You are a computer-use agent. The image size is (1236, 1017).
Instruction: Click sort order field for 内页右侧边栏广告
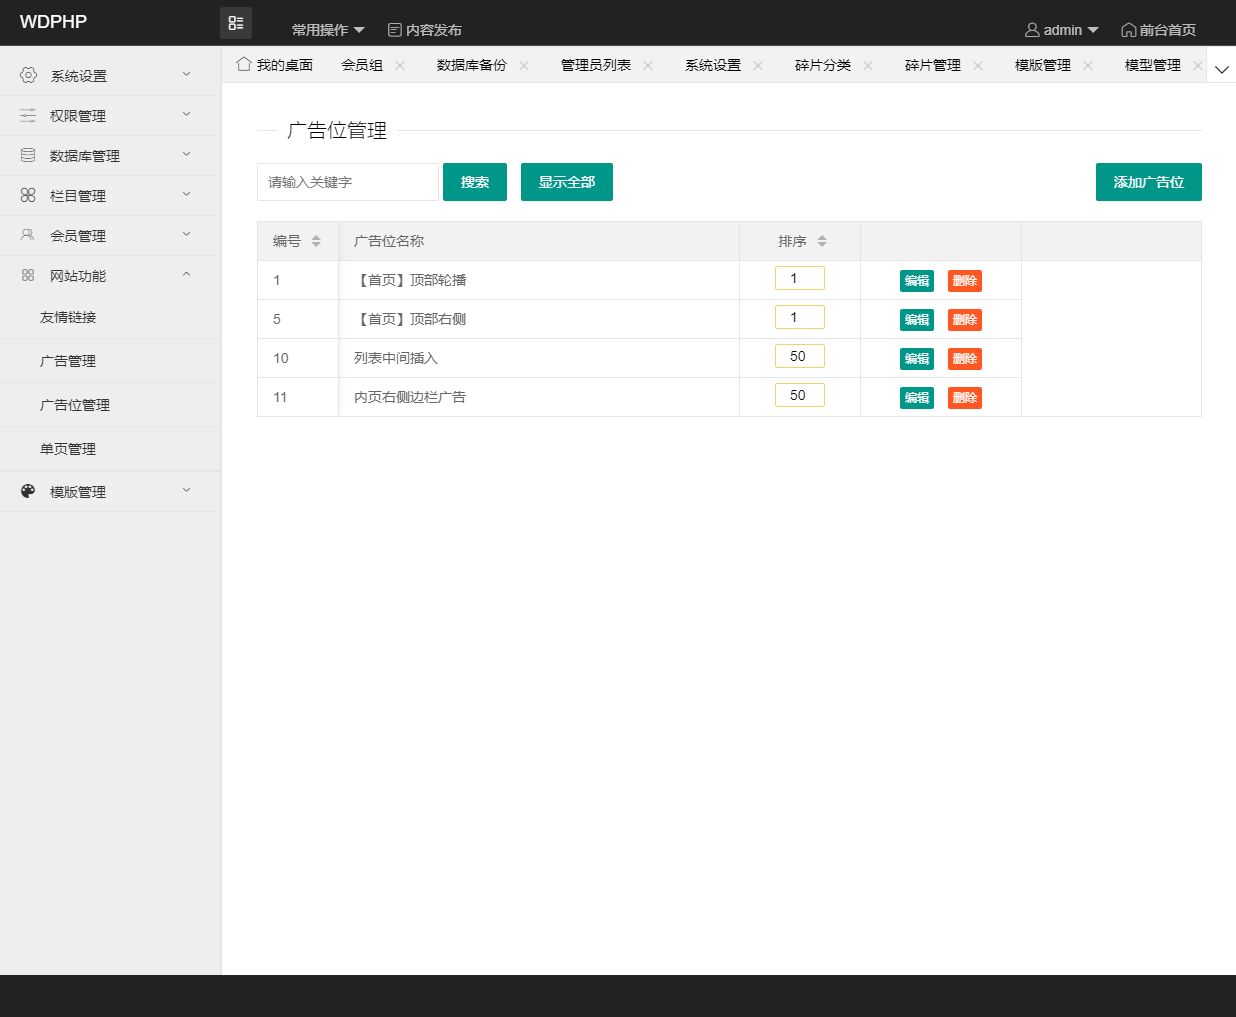(800, 395)
